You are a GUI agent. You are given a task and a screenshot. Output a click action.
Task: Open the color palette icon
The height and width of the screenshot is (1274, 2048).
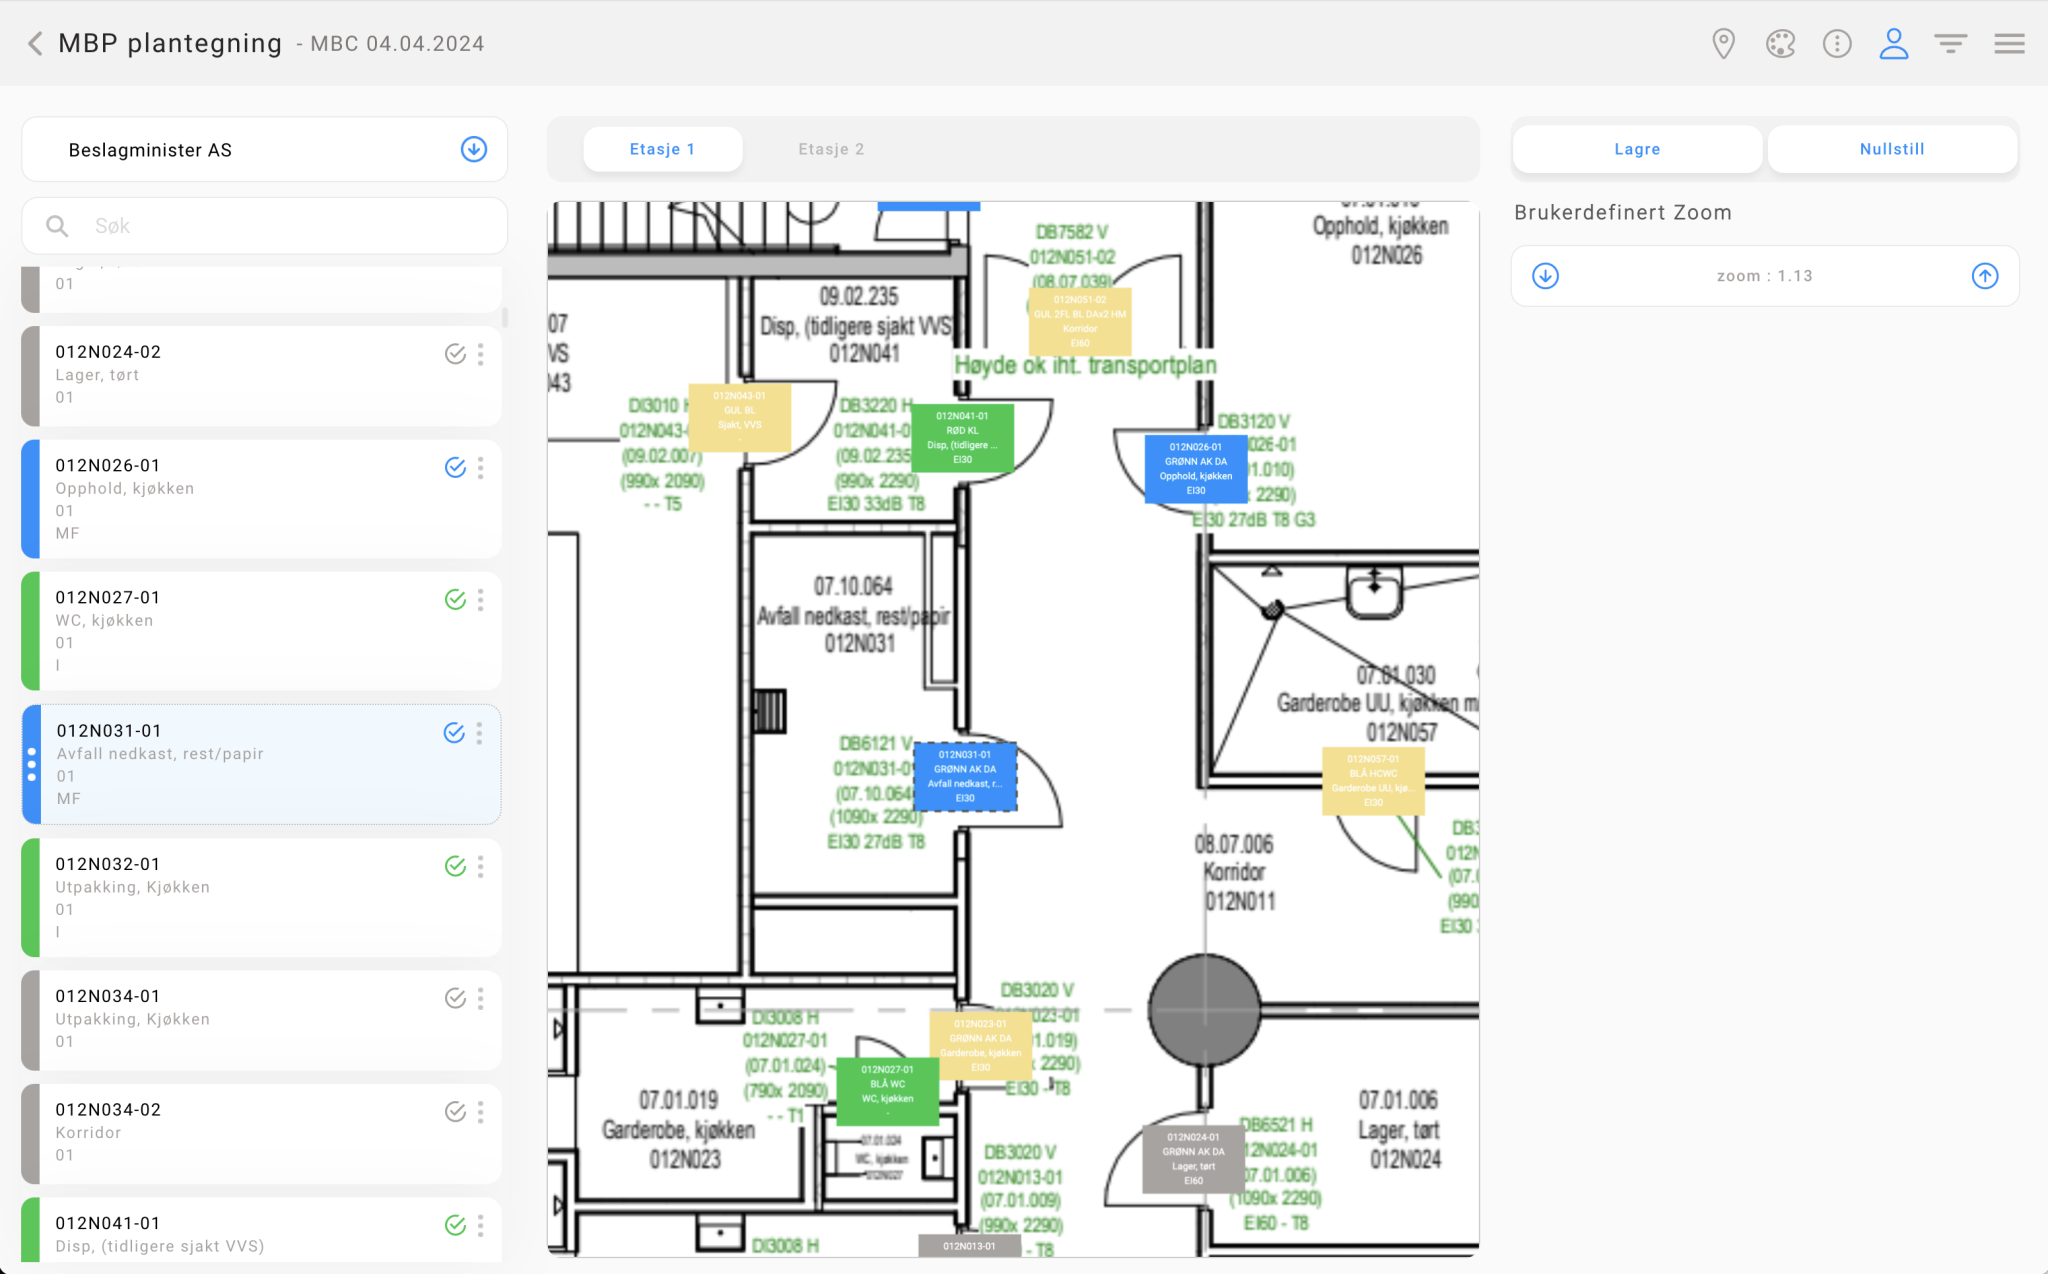(x=1780, y=43)
